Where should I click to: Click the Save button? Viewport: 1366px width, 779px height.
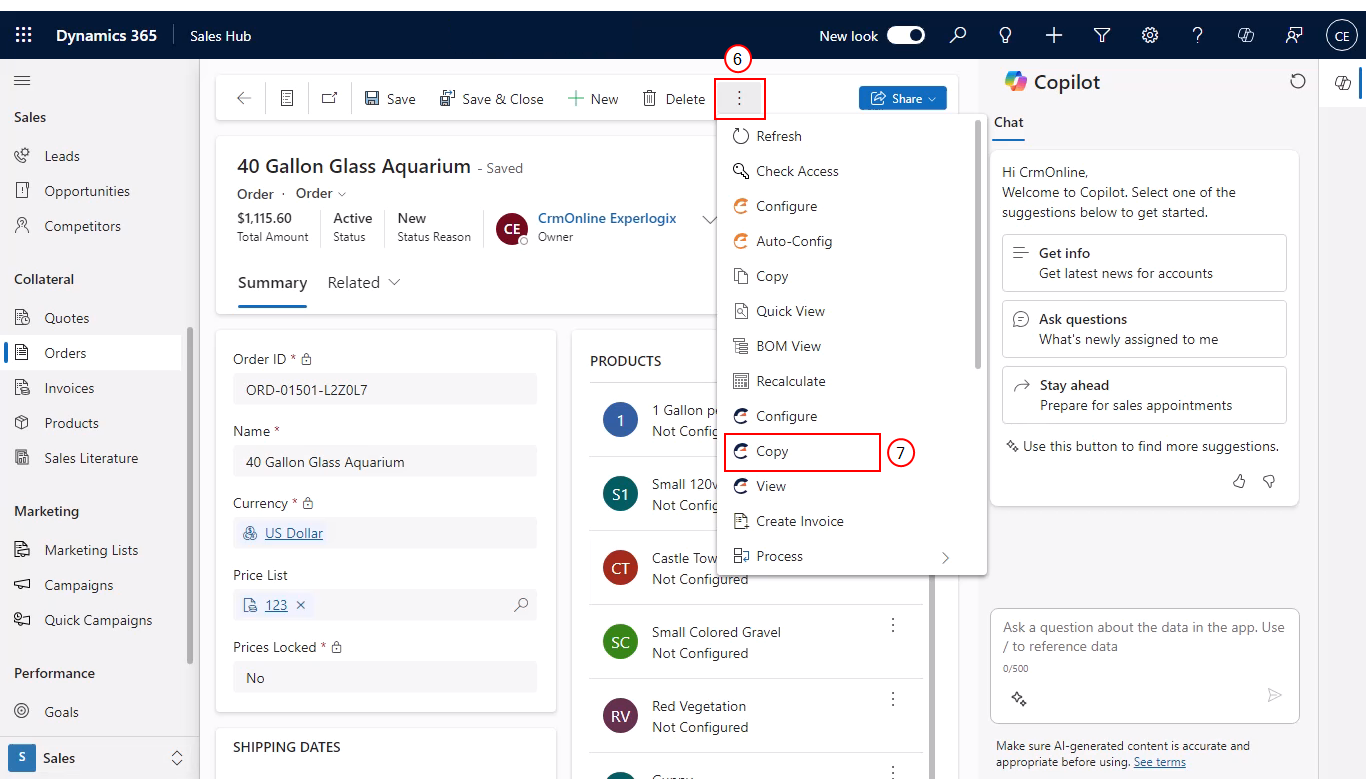point(390,98)
